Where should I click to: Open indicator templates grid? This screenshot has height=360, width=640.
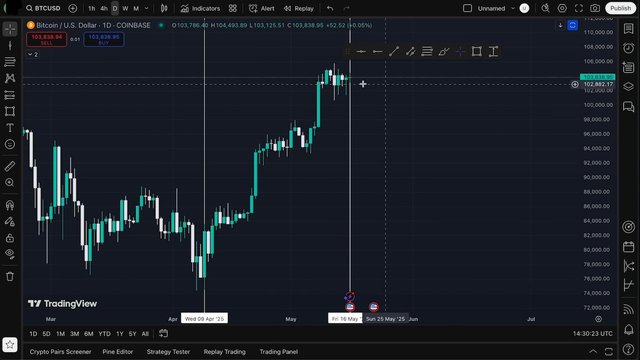233,8
